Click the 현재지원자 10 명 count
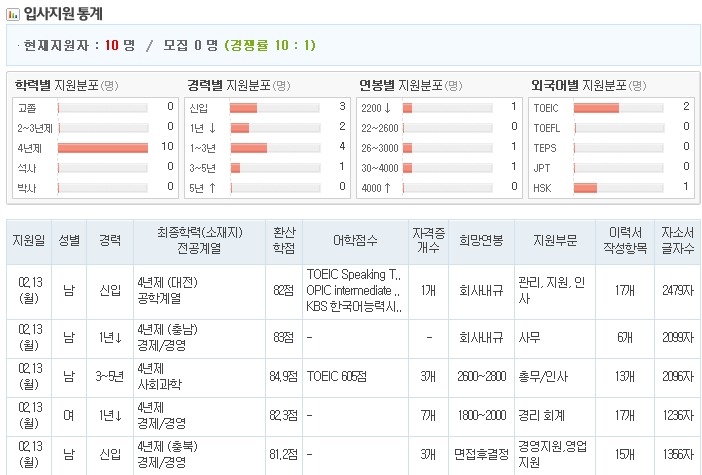Viewport: 702px width, 475px height. pyautogui.click(x=79, y=45)
